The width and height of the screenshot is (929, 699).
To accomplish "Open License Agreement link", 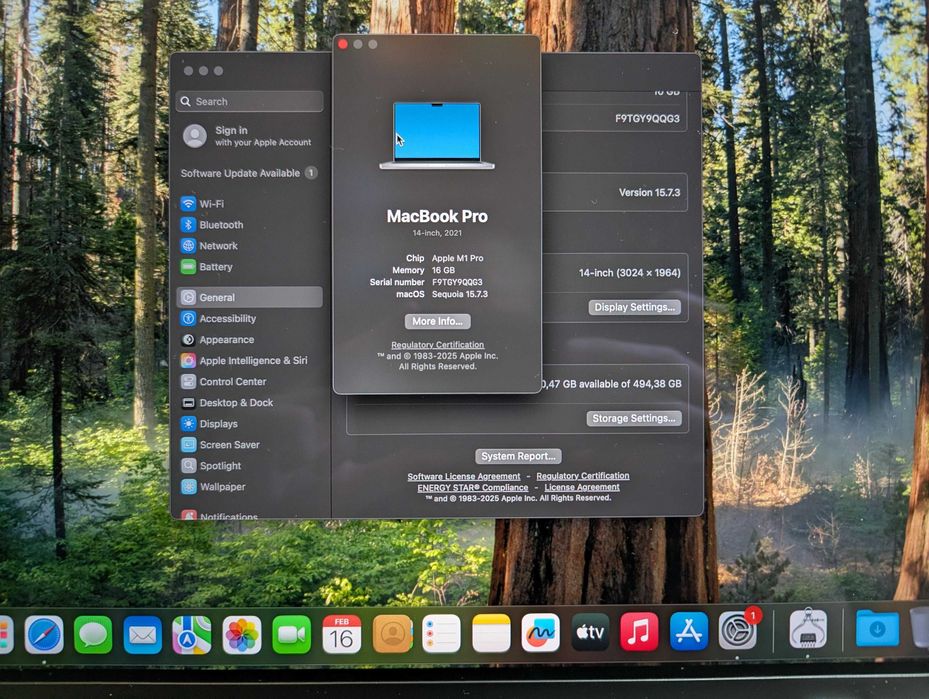I will coord(582,487).
